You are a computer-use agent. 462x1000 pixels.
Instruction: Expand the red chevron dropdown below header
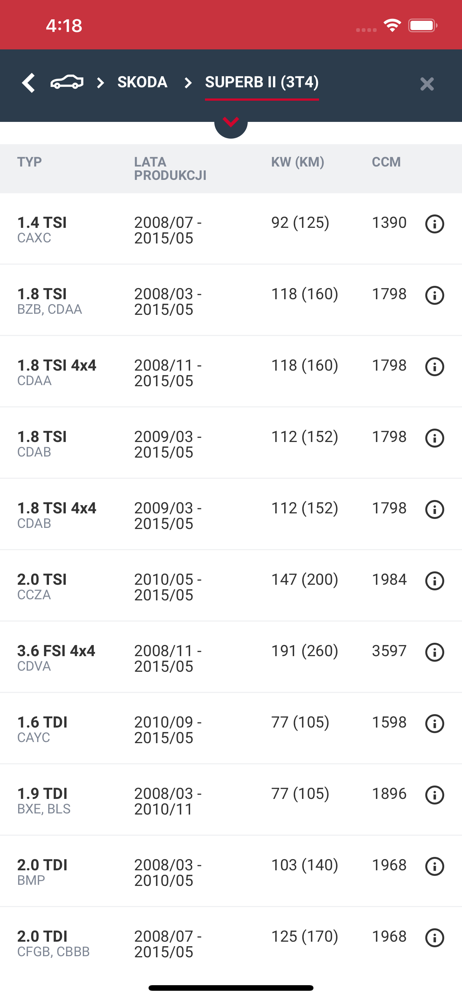point(231,122)
